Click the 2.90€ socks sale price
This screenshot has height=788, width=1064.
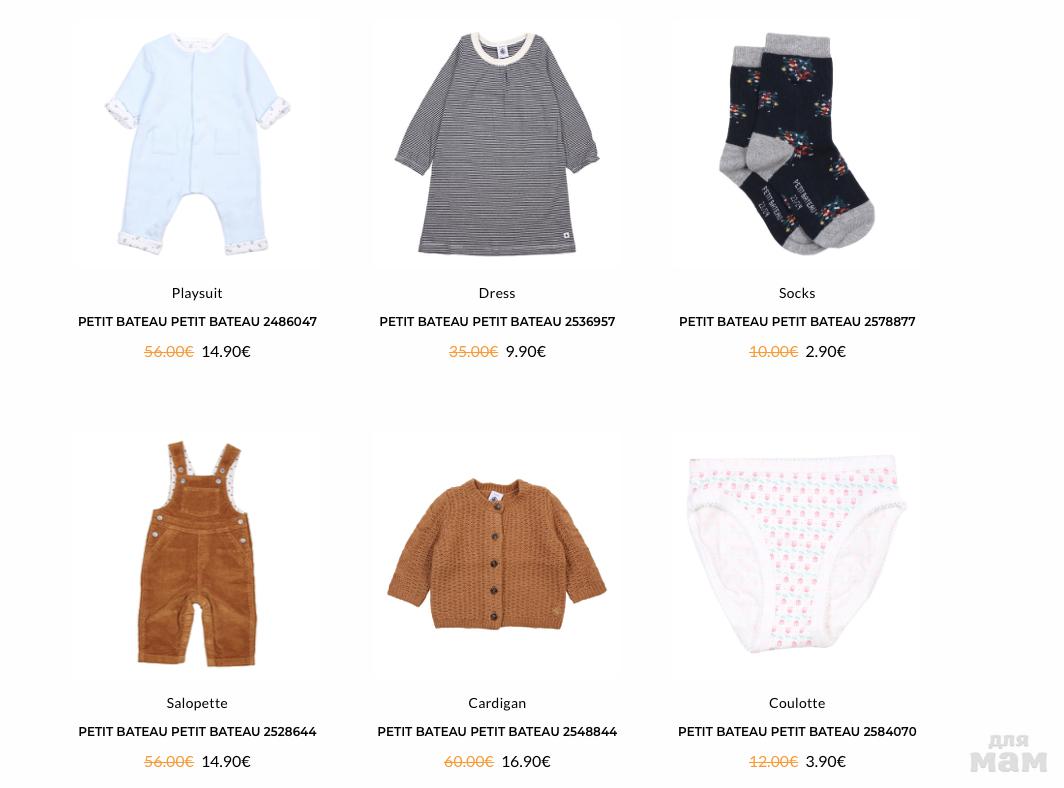point(826,352)
